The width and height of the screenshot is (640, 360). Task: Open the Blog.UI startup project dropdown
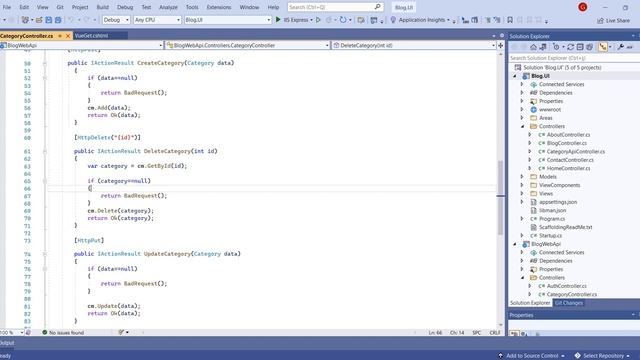pos(227,20)
